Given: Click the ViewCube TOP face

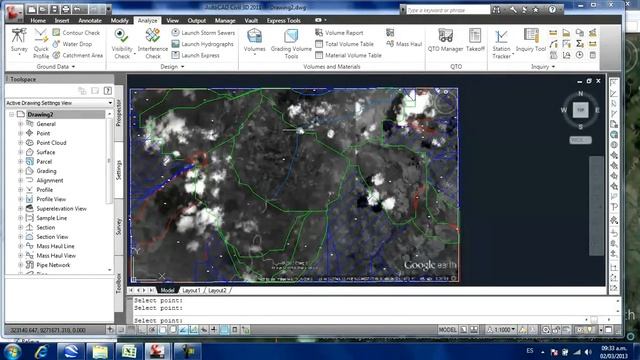Looking at the screenshot, I should click(x=580, y=110).
